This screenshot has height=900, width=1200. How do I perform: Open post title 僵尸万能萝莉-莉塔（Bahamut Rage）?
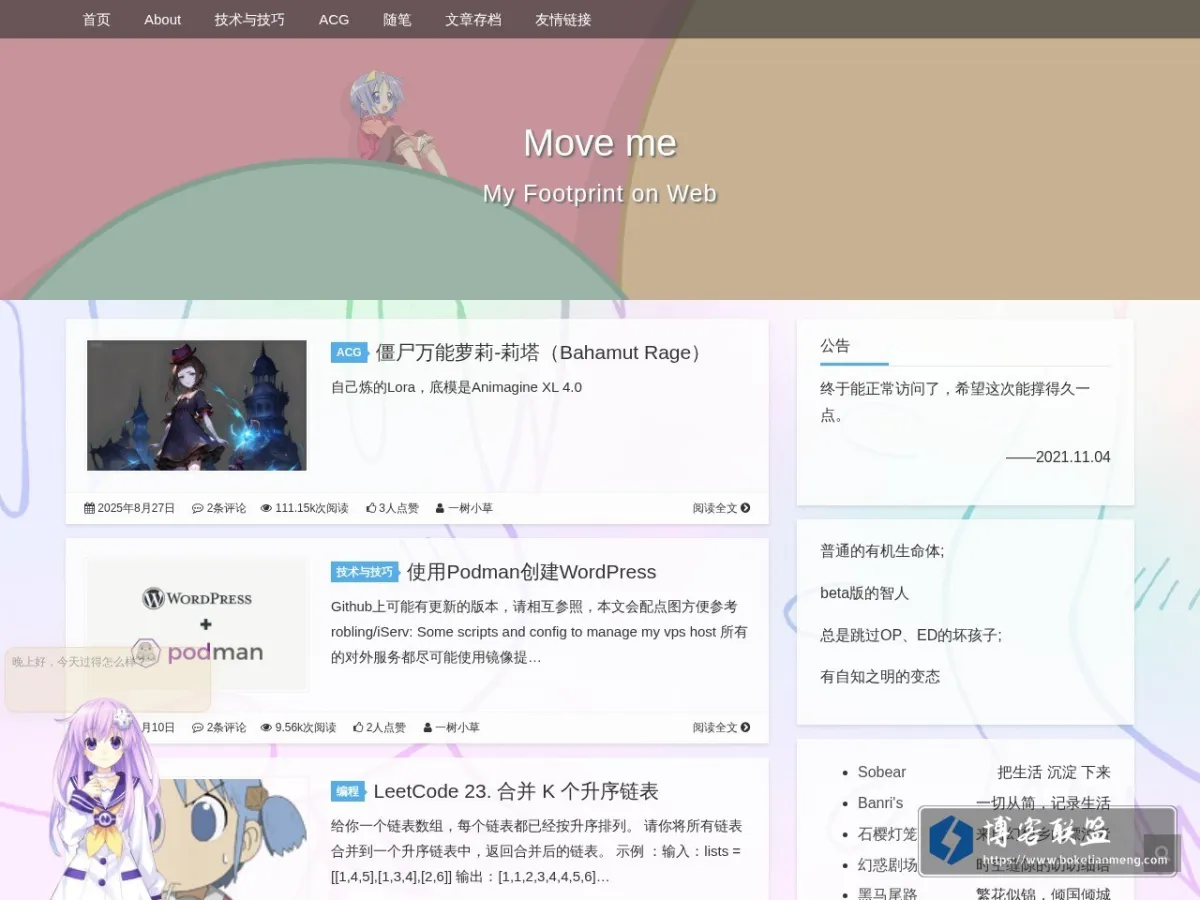[543, 352]
